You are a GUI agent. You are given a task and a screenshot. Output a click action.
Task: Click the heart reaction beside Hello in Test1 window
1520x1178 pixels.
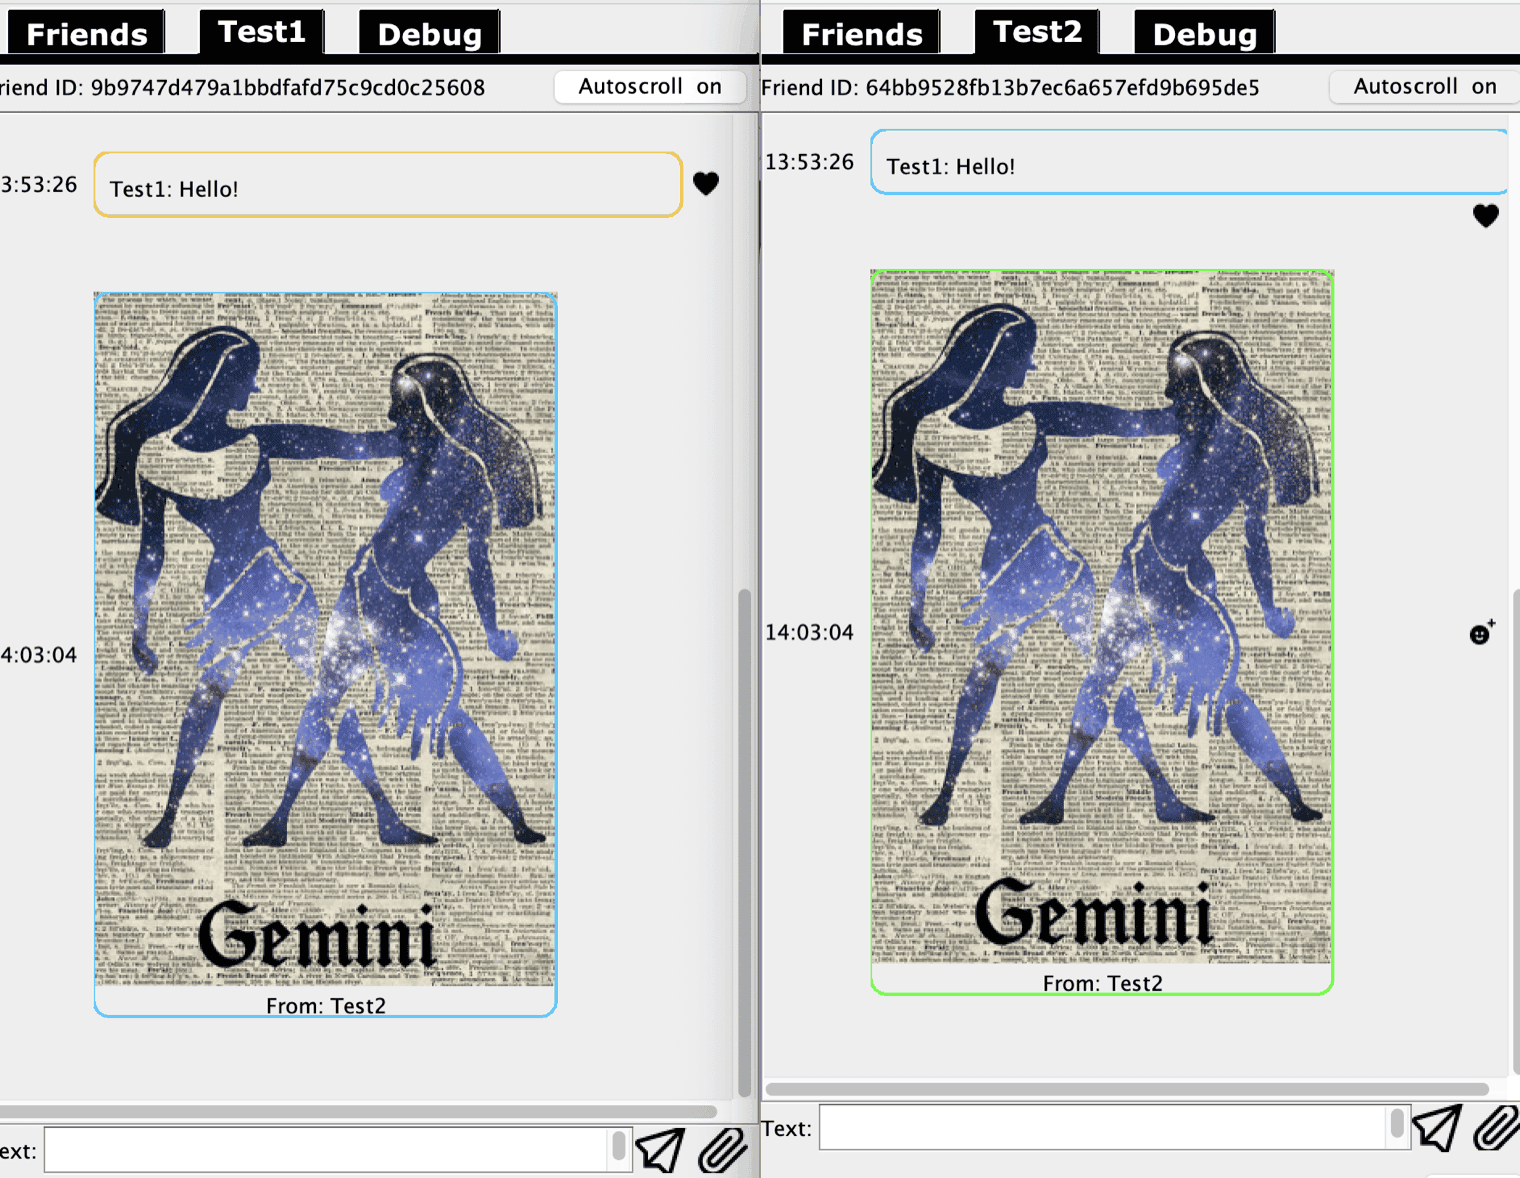[x=706, y=183]
